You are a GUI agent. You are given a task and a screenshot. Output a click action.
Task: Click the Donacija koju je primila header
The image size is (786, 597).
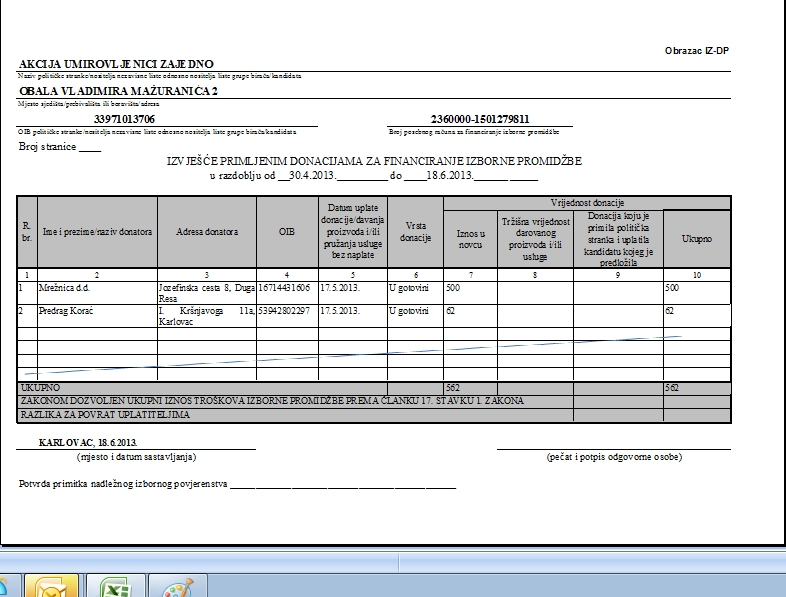[x=618, y=239]
